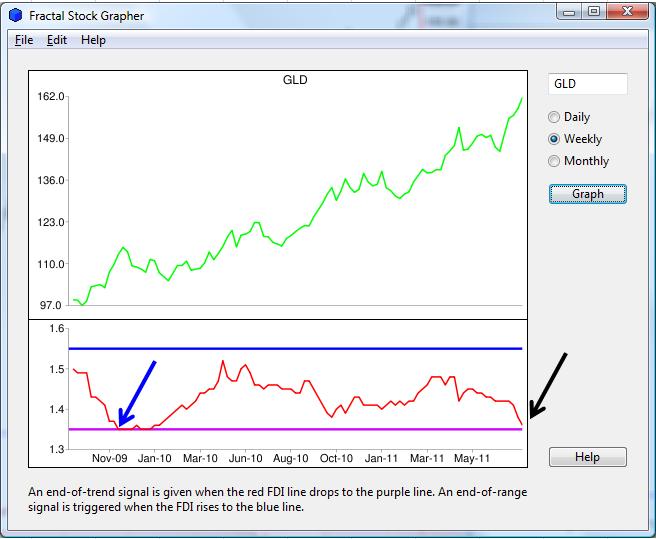
Task: Click the purple end-of-trend threshold line
Action: [300, 429]
